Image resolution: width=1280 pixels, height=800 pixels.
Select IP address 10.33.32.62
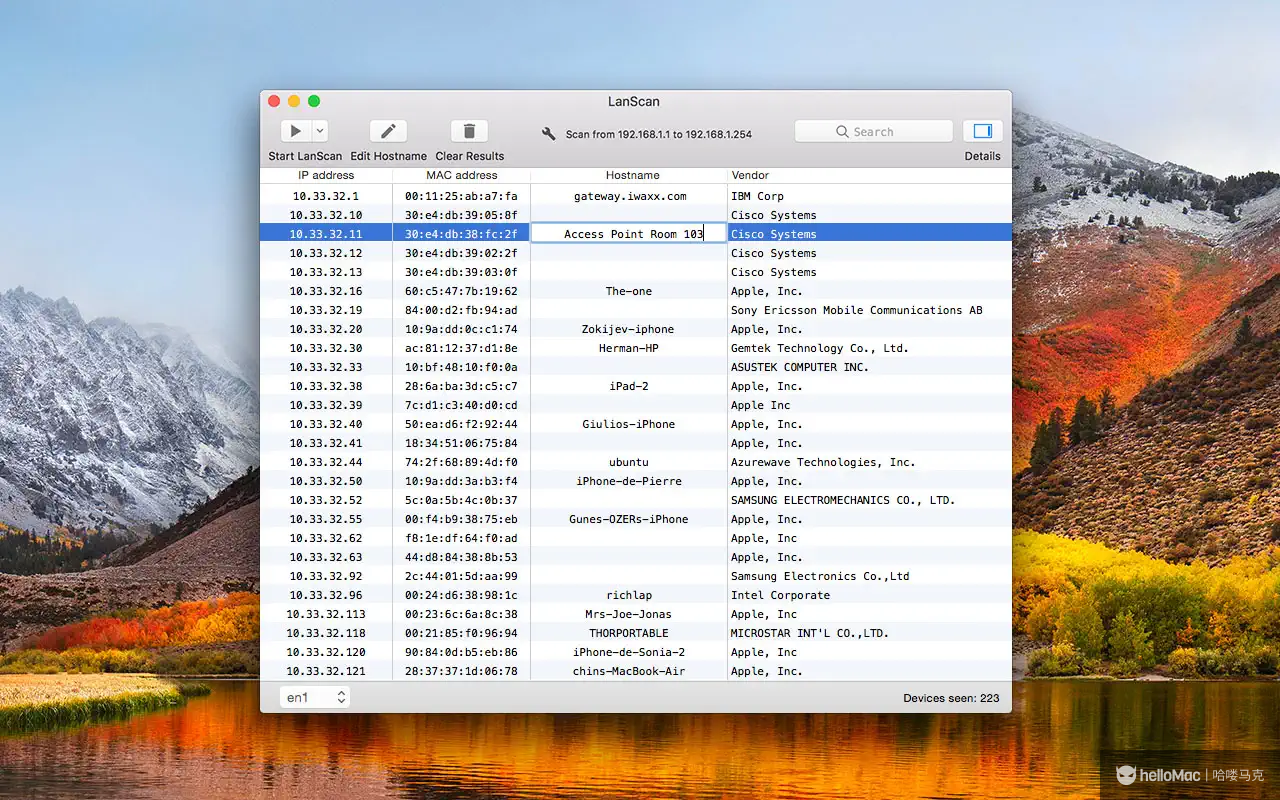click(326, 538)
